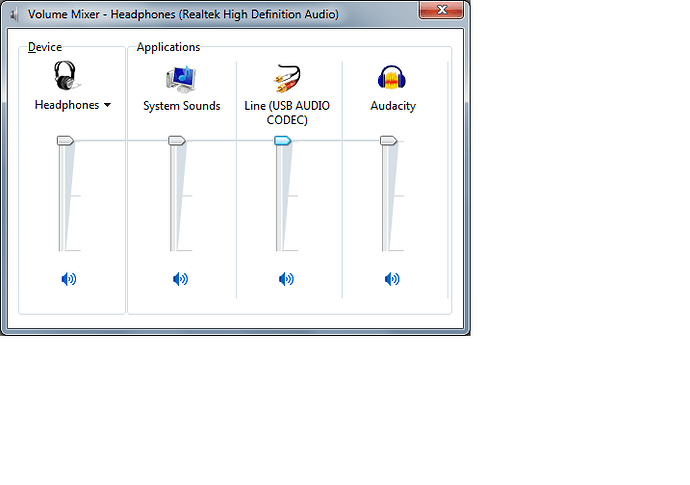Click the Audacity volume slider handle
The image size is (690, 485).
click(389, 140)
